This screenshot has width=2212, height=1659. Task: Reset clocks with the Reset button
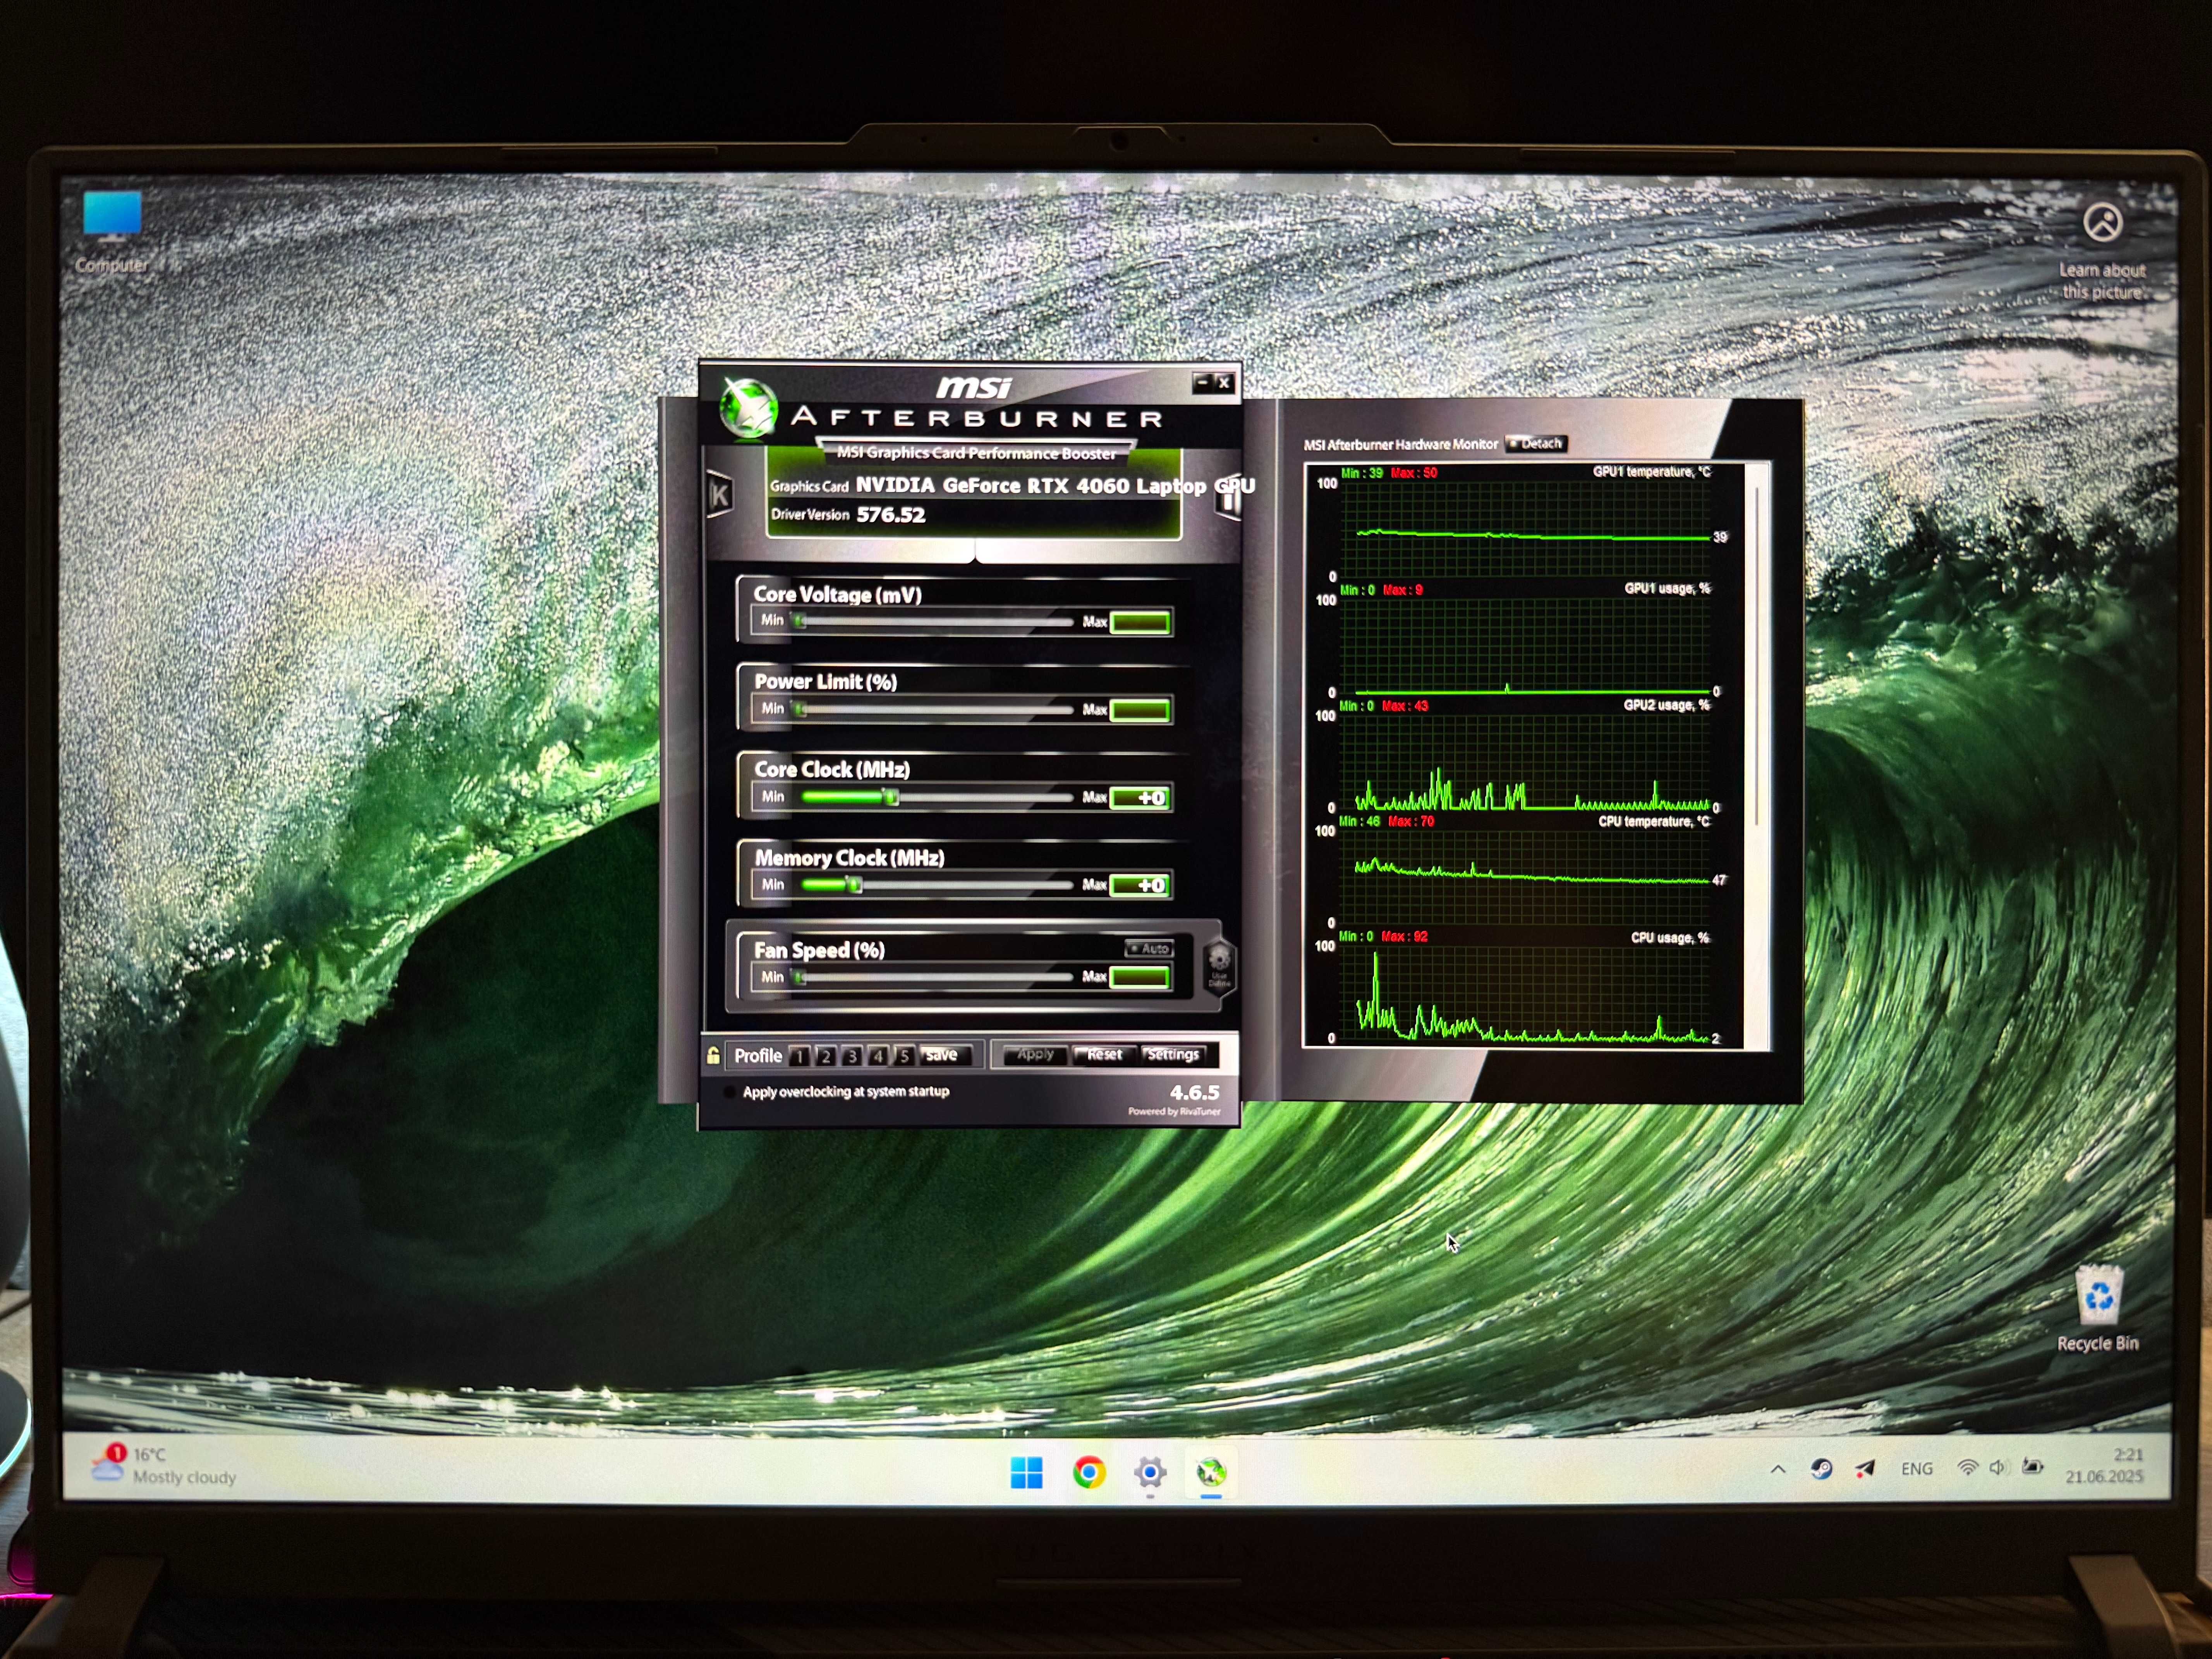1104,1055
